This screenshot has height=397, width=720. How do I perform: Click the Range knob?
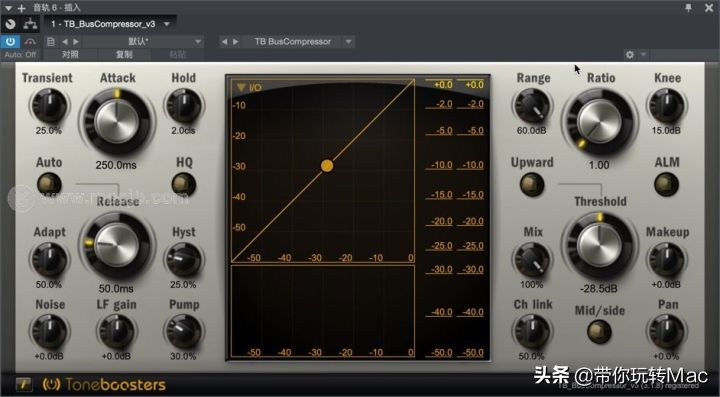pos(532,105)
